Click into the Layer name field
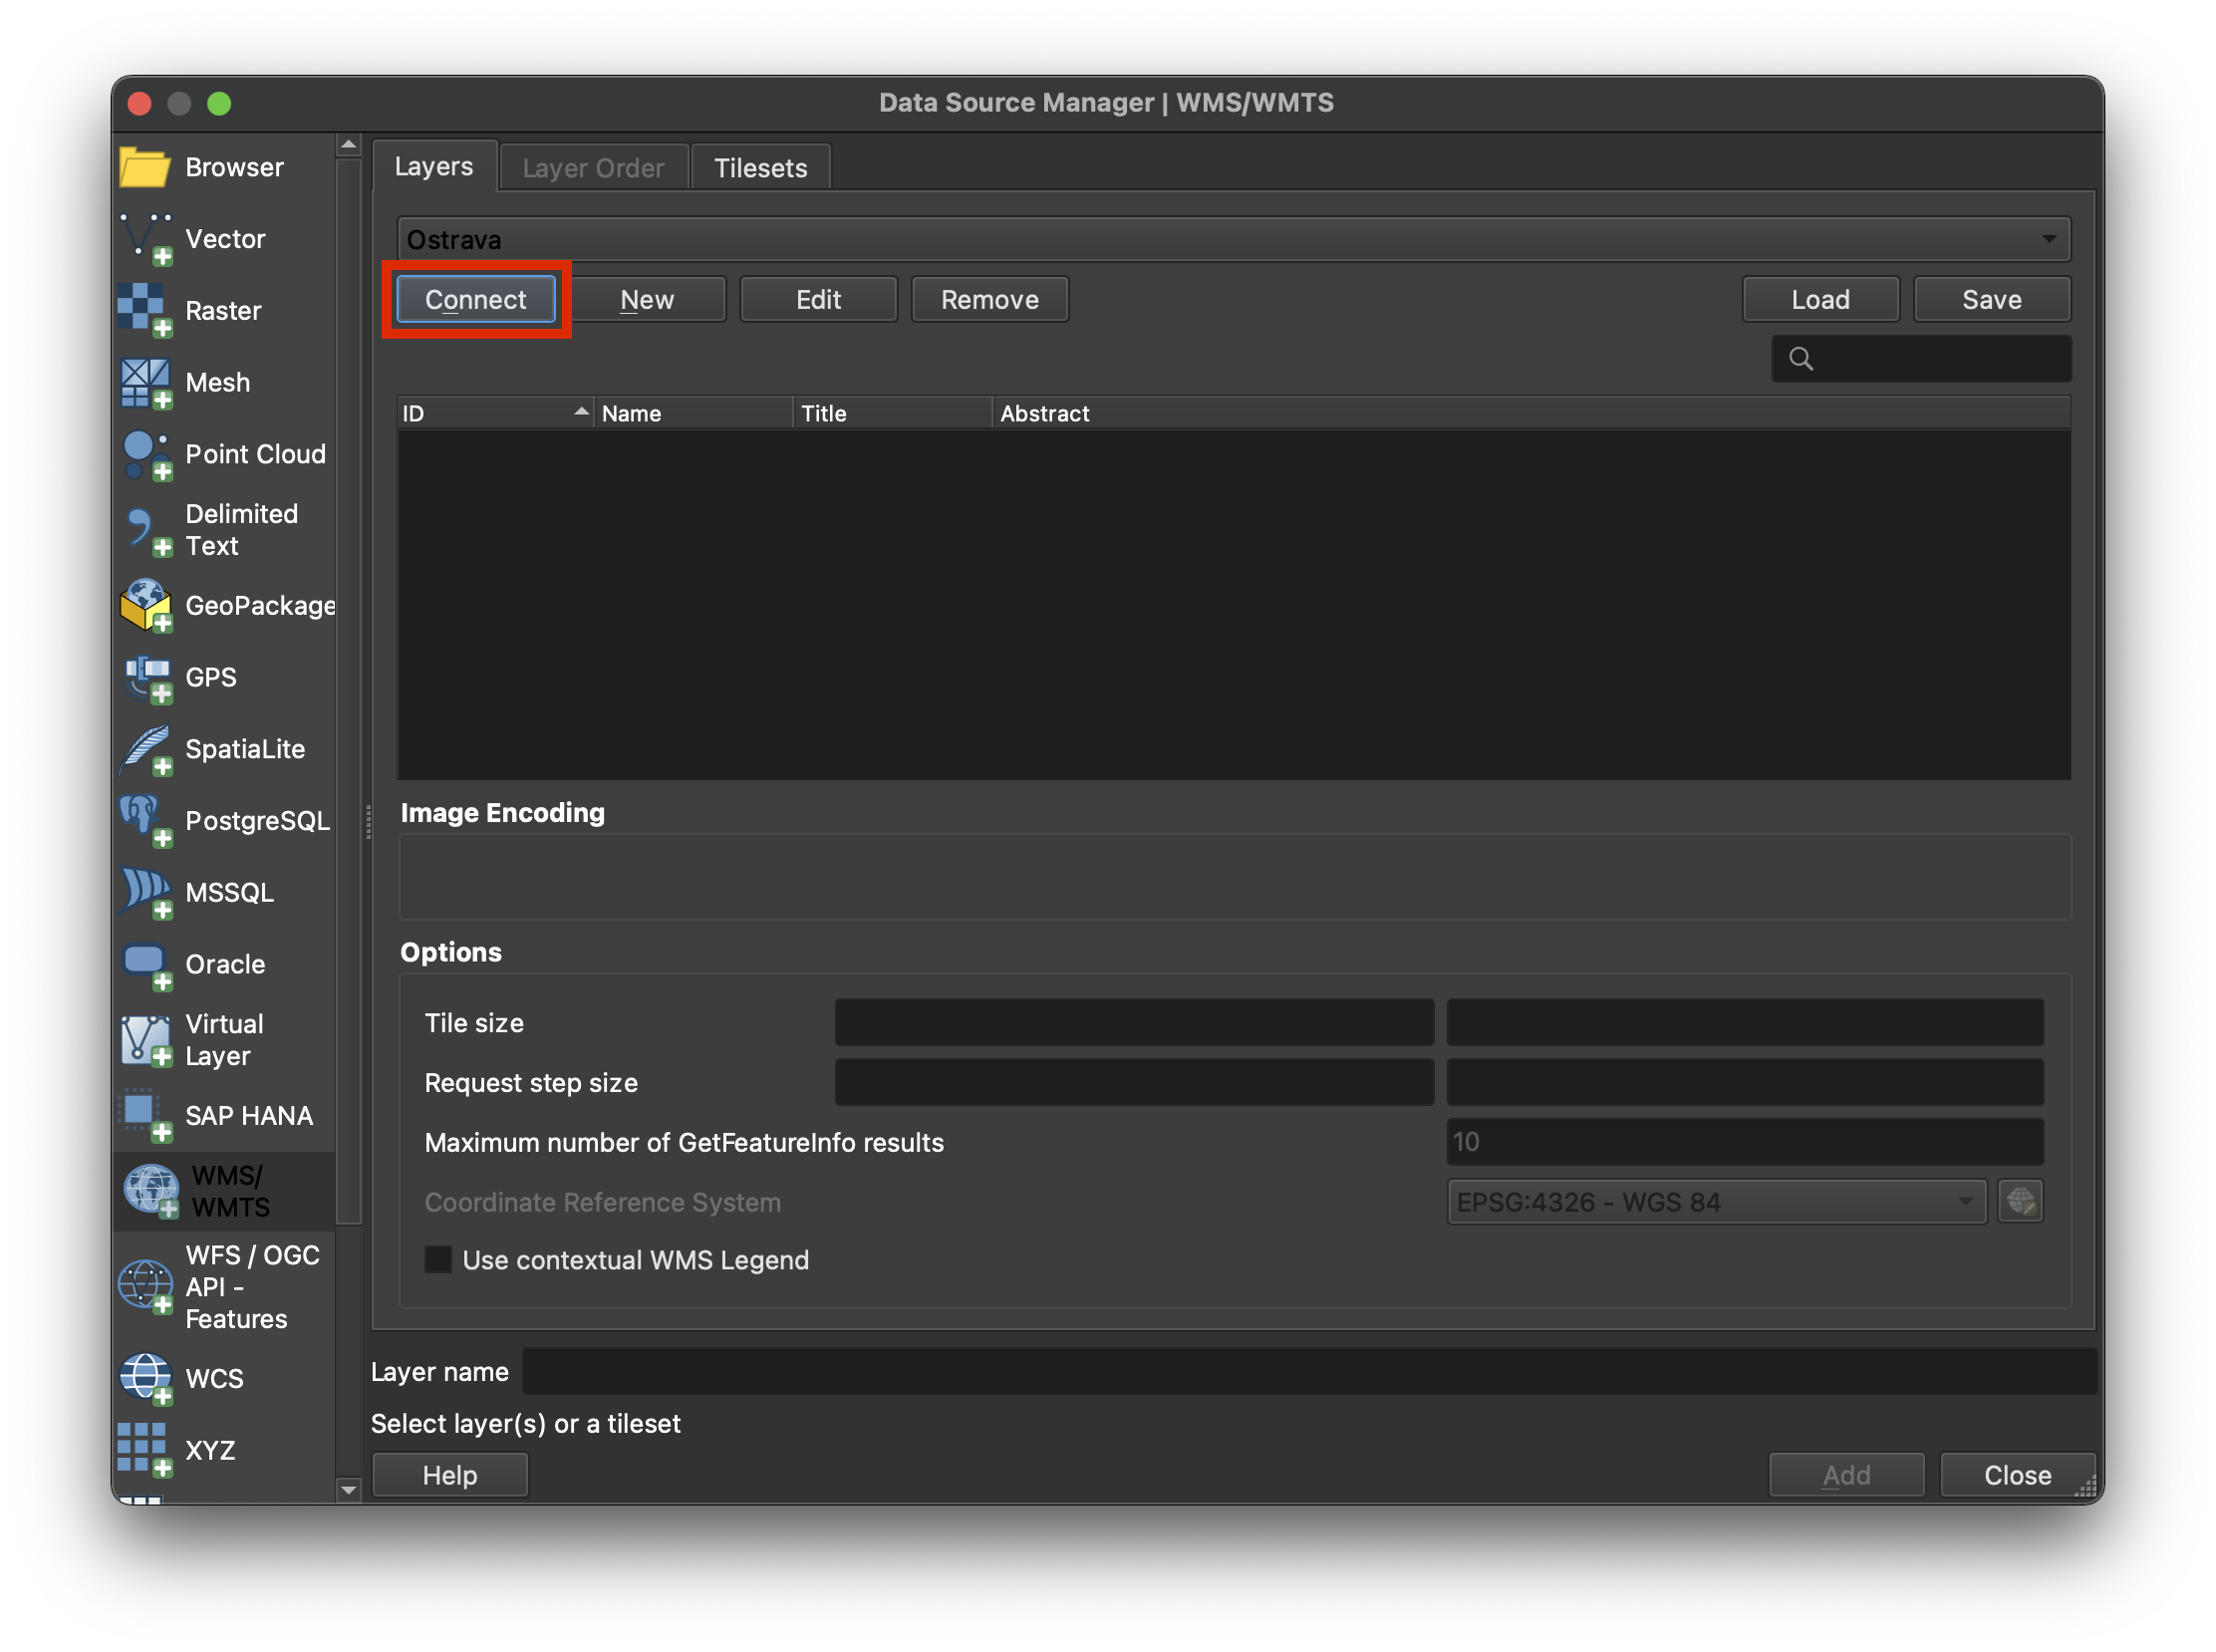 click(1308, 1371)
